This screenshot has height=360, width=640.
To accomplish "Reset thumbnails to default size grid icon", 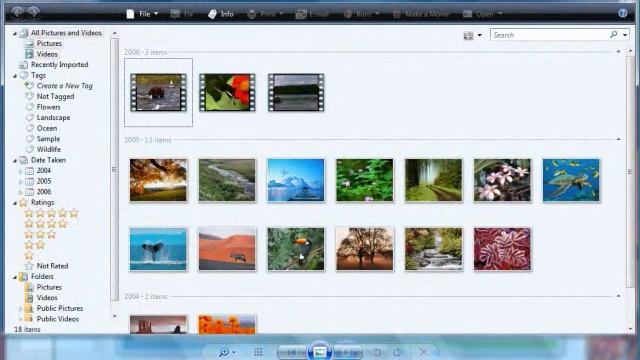I will click(x=258, y=352).
